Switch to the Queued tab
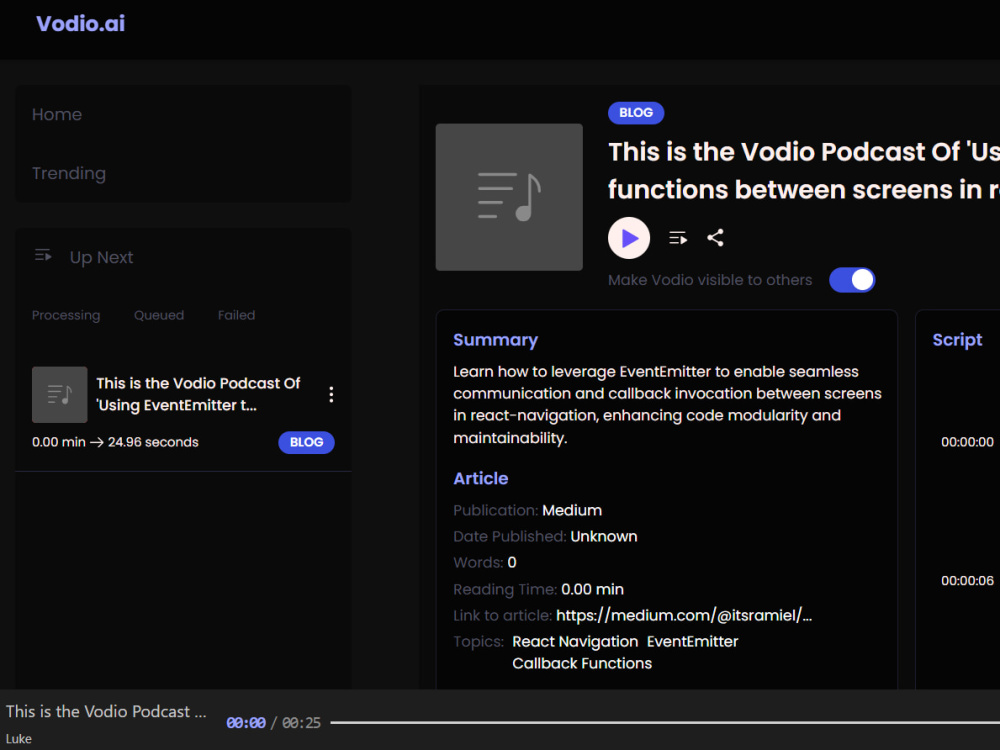The height and width of the screenshot is (750, 1000). point(159,315)
